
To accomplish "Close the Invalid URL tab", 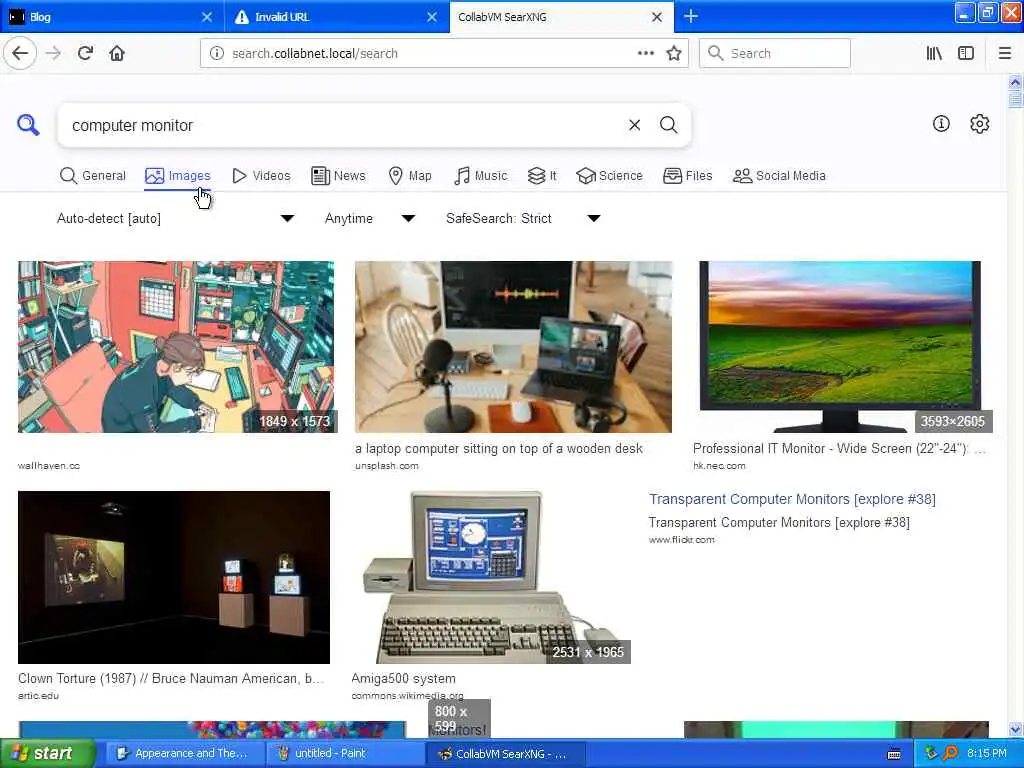I will click(x=432, y=17).
